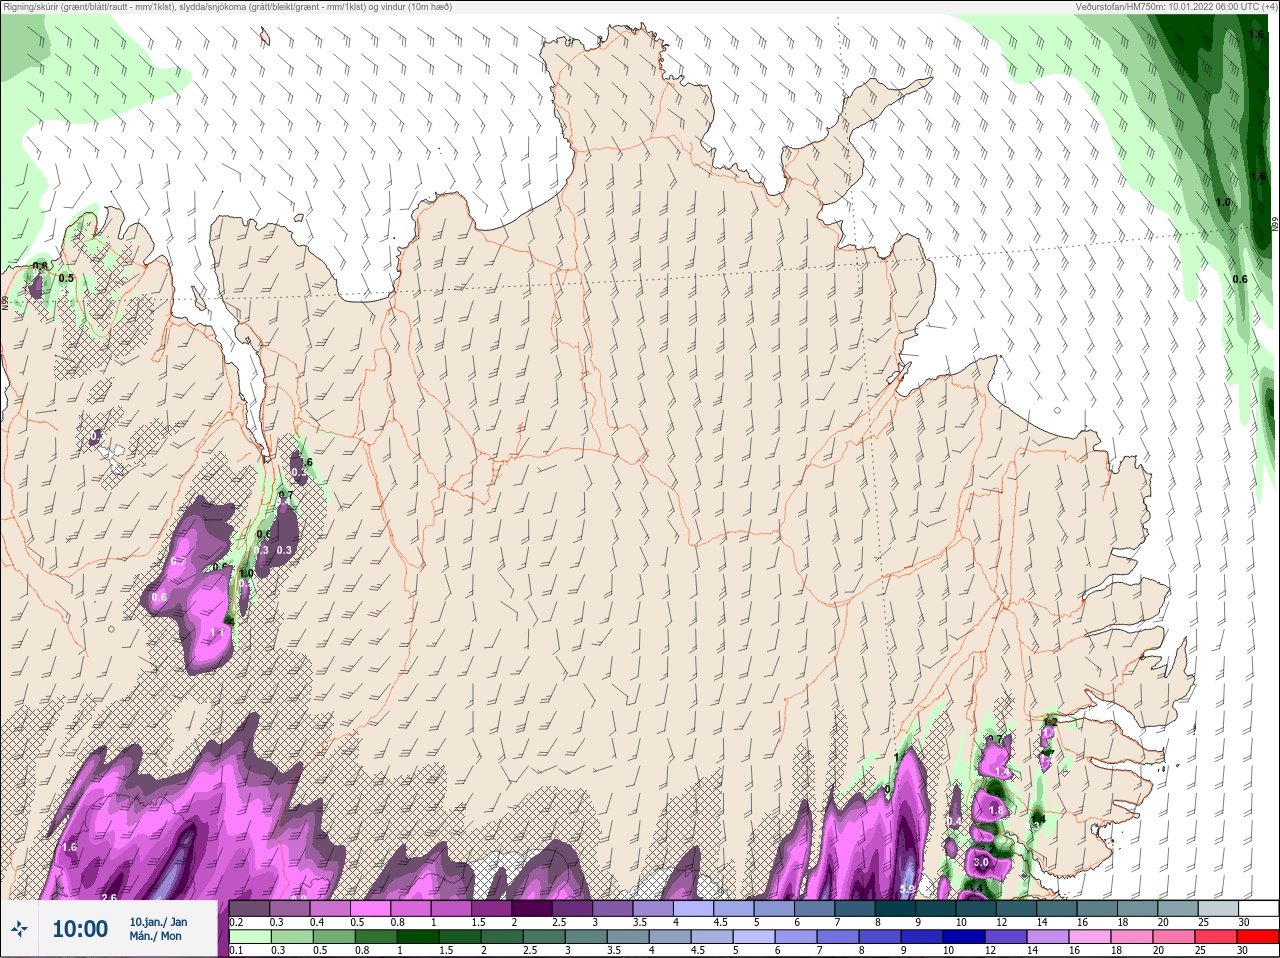This screenshot has width=1280, height=958.
Task: Pick the 0.2–0.3 grey swatch on snow scale
Action: click(250, 909)
